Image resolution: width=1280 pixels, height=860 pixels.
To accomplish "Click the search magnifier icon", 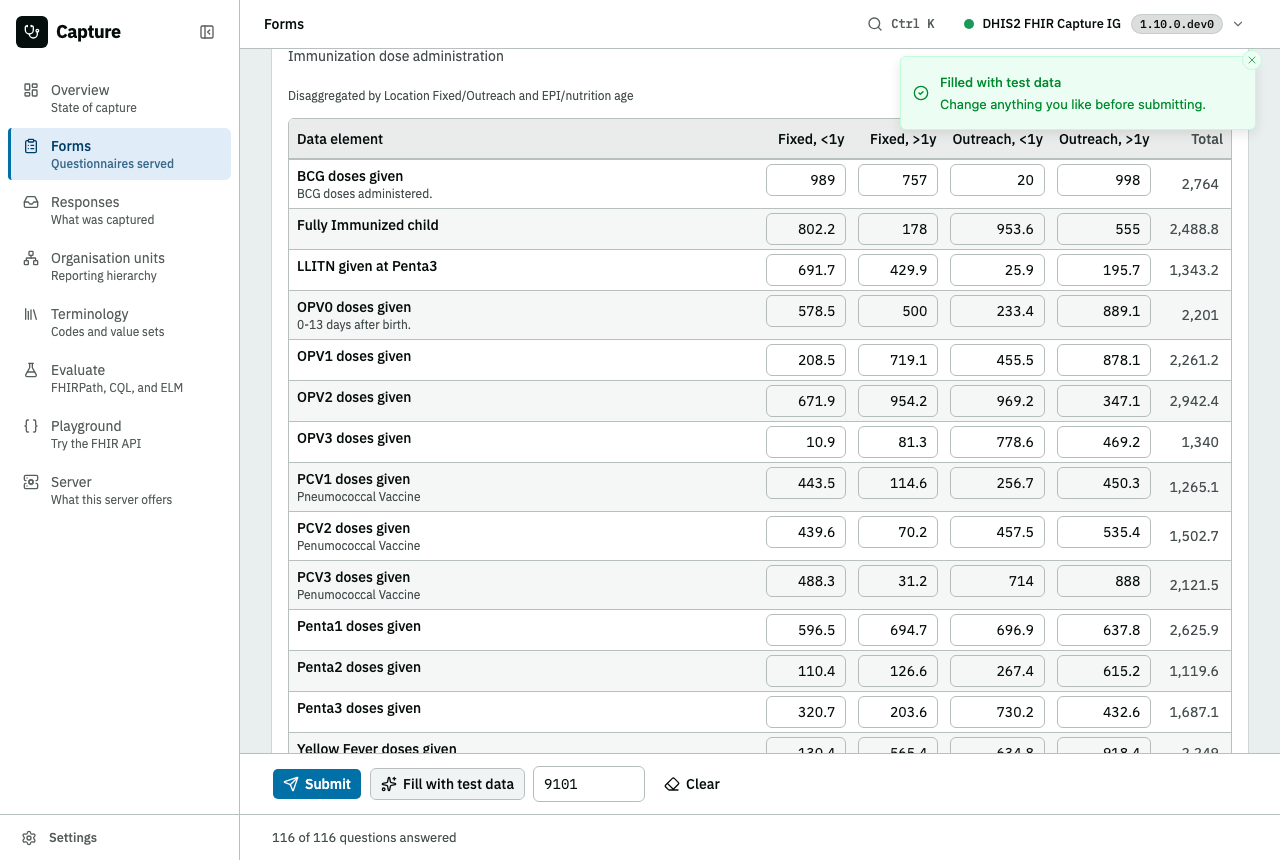I will coord(875,24).
